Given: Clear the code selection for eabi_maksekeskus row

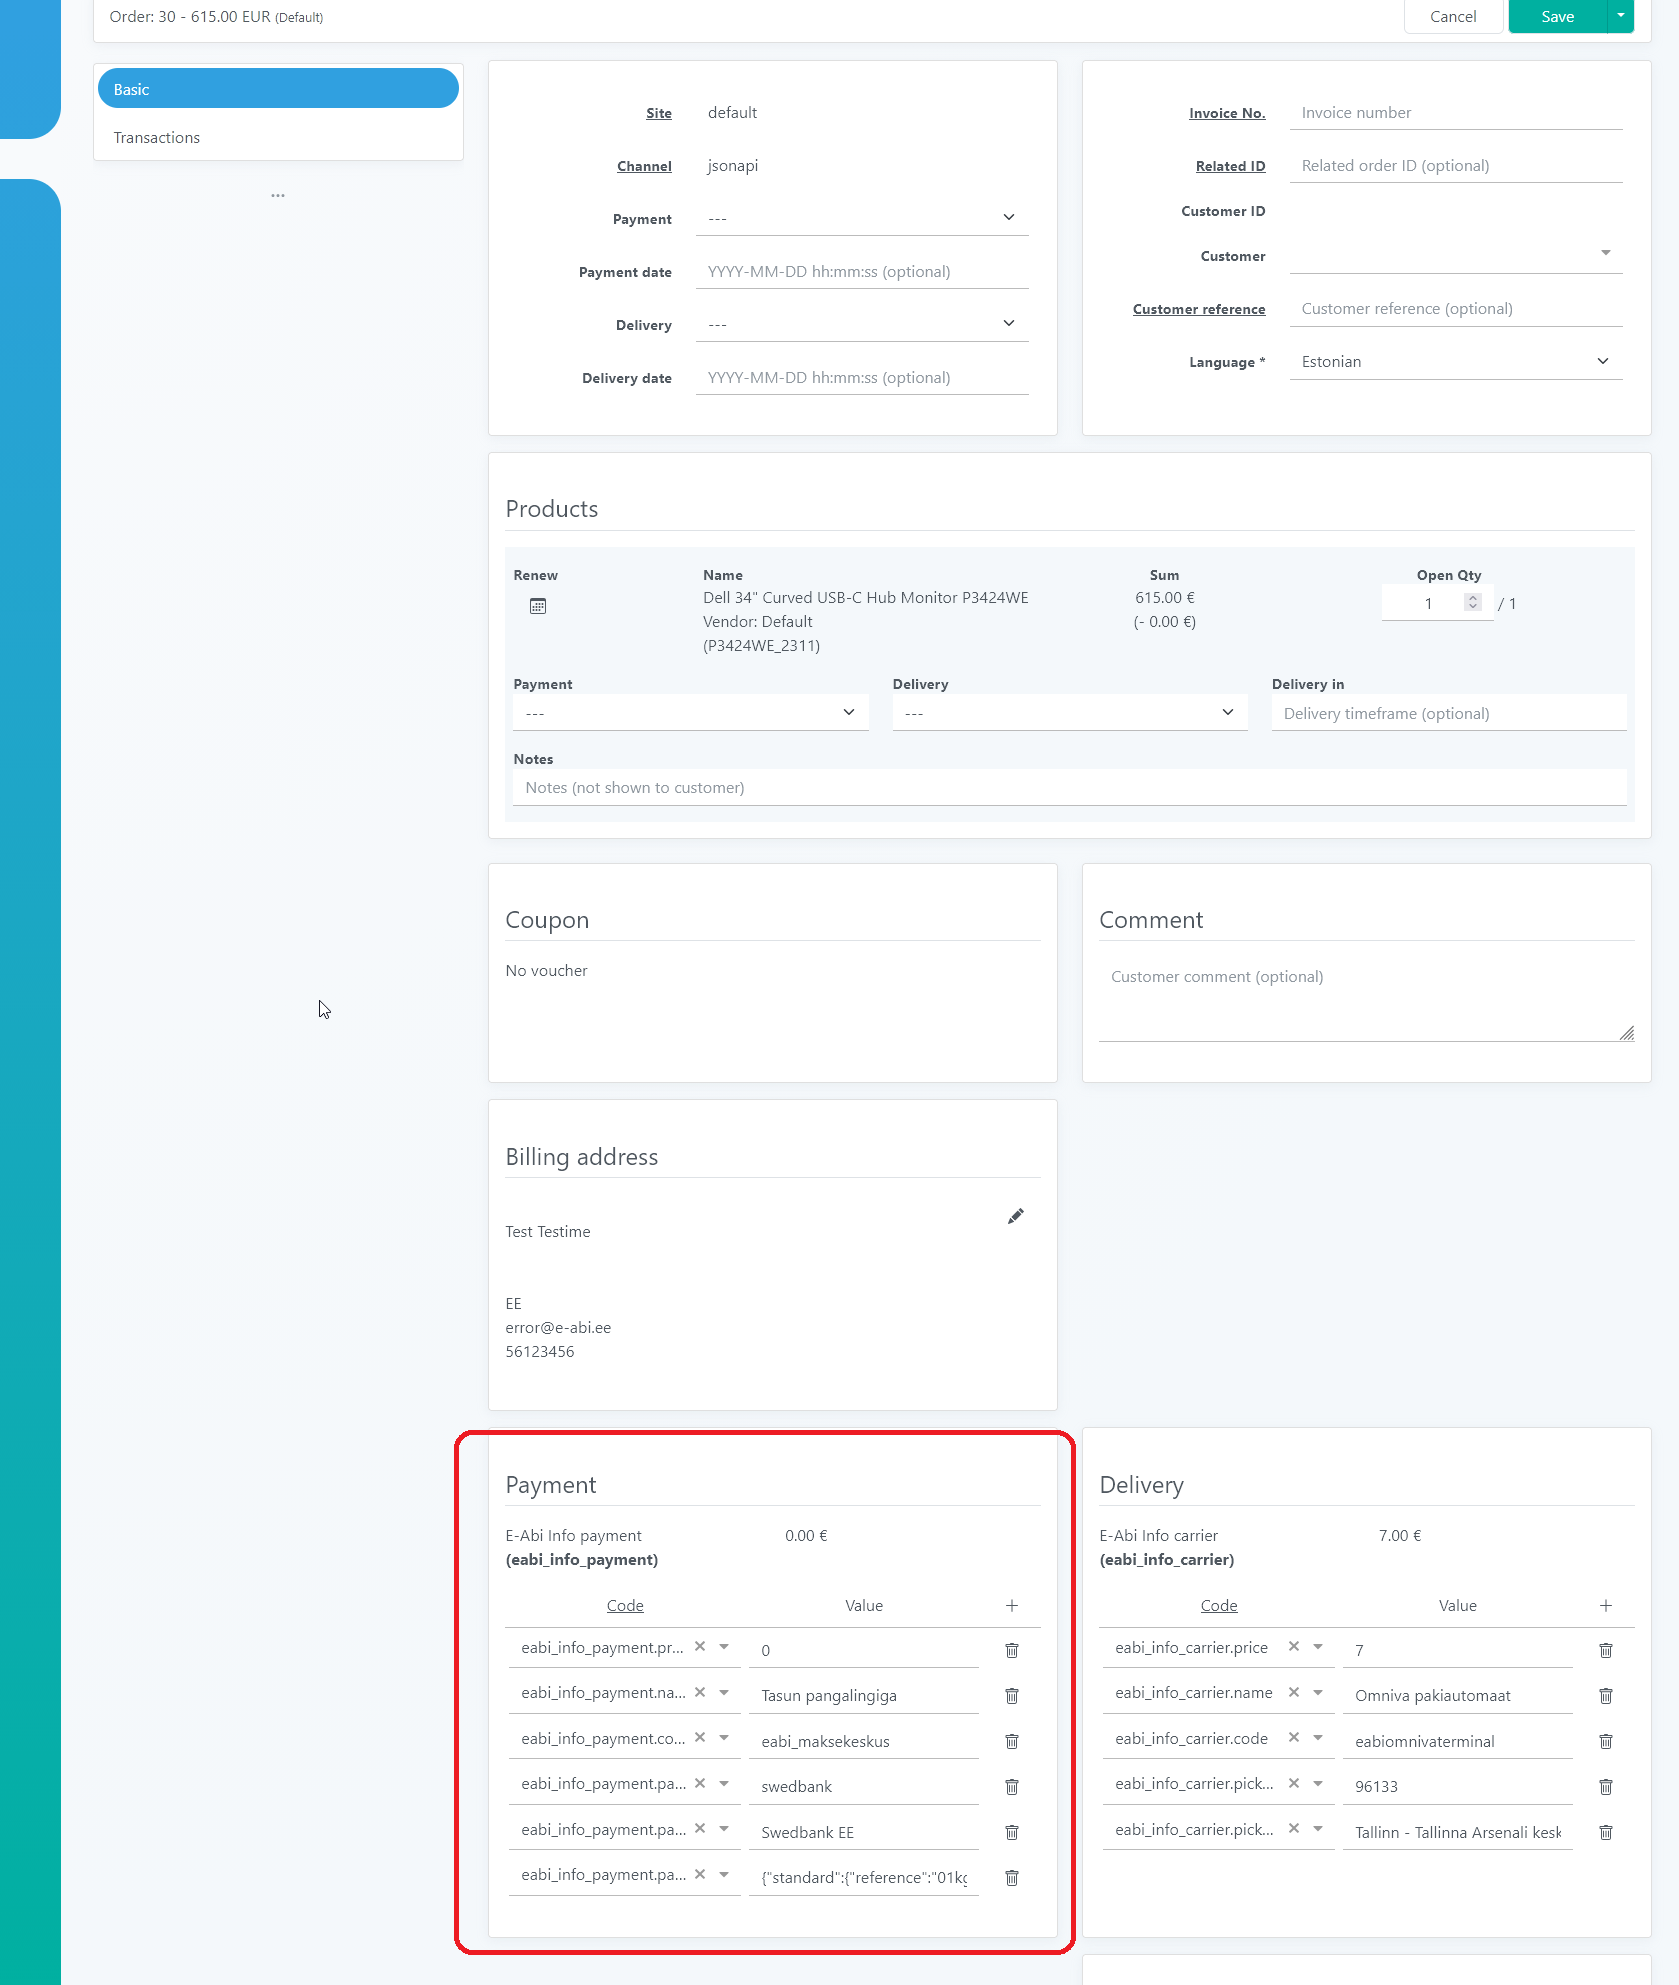Looking at the screenshot, I should [x=700, y=1738].
